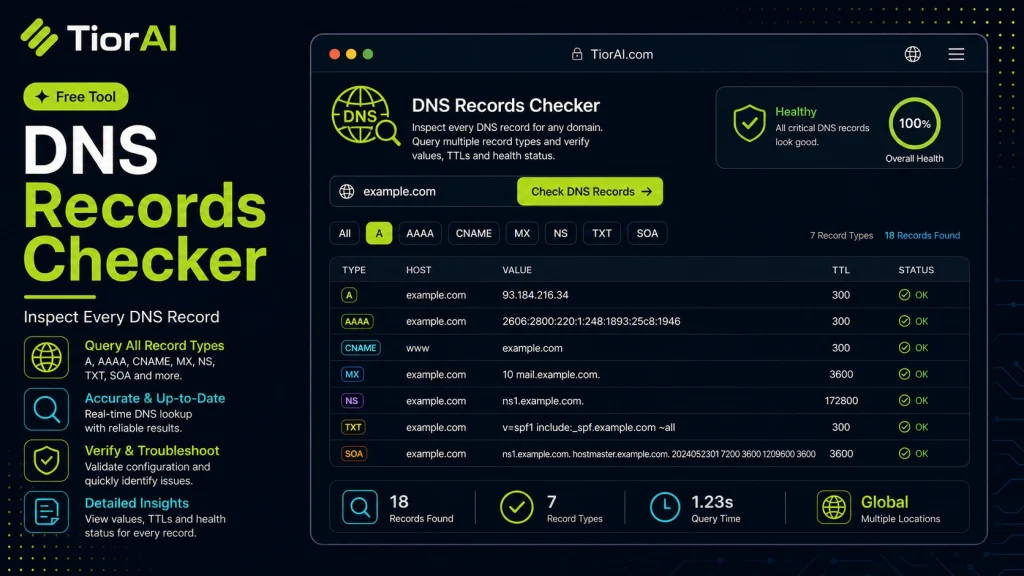Screen dimensions: 1024x576
Task: Click the www host cell
Action: pos(418,348)
